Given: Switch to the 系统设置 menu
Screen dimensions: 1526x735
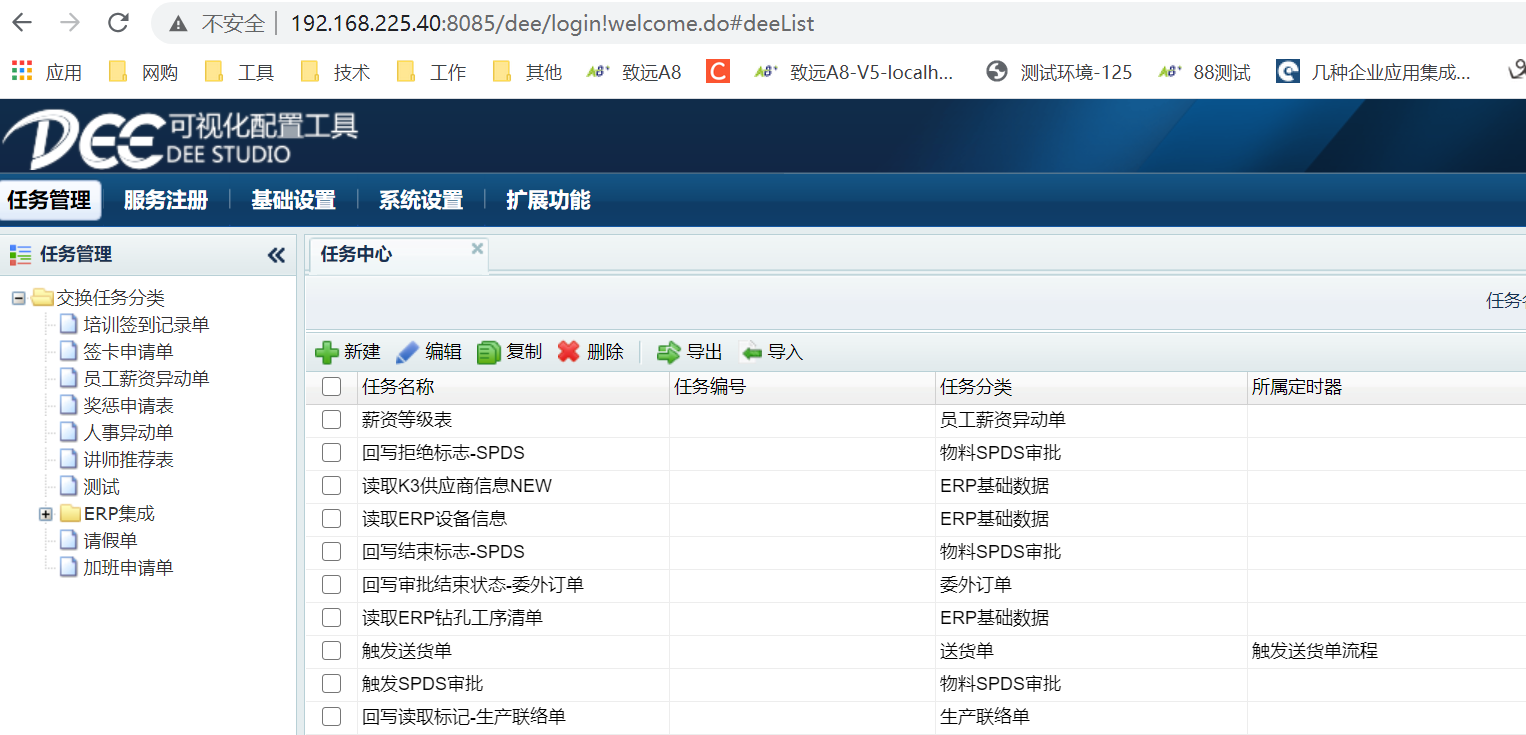Looking at the screenshot, I should pyautogui.click(x=420, y=200).
